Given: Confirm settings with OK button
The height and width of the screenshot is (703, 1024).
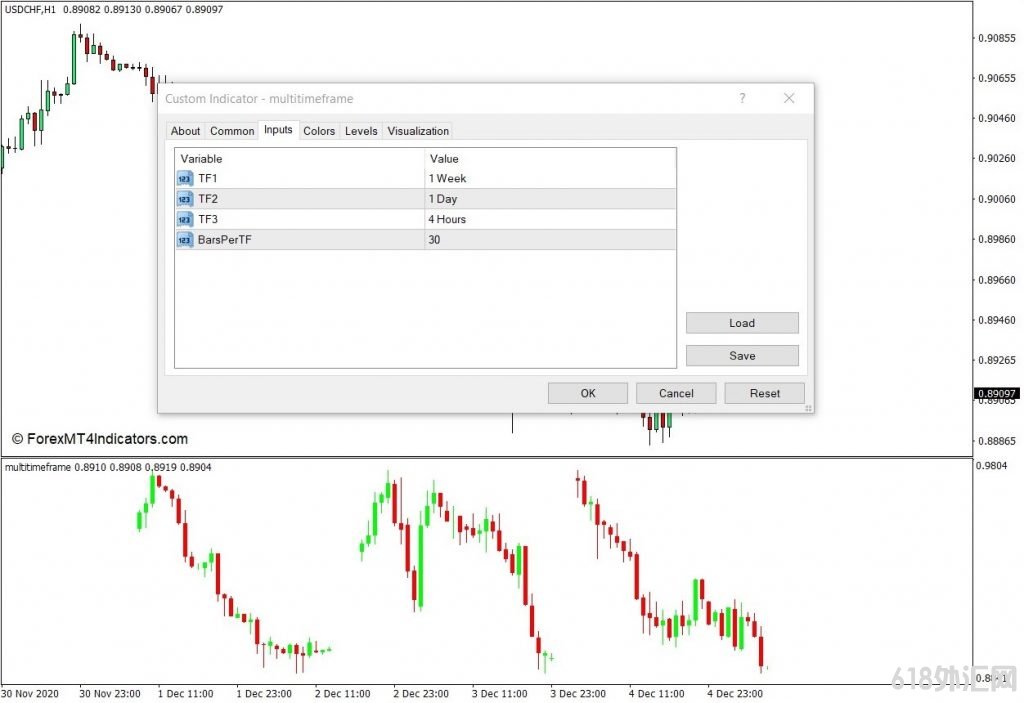Looking at the screenshot, I should [x=588, y=393].
